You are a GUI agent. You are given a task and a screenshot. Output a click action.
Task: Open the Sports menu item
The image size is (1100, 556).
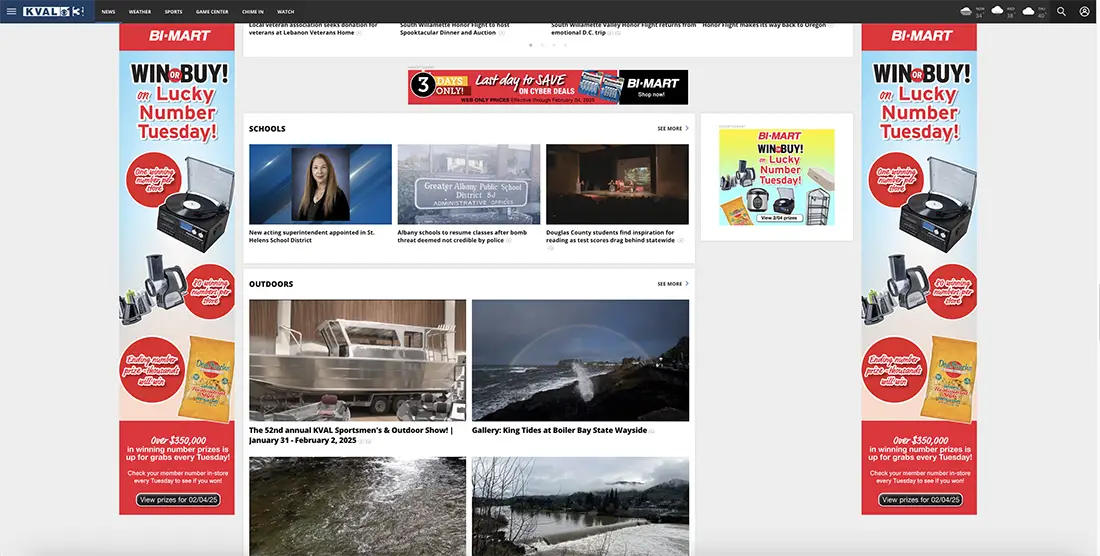coord(173,12)
